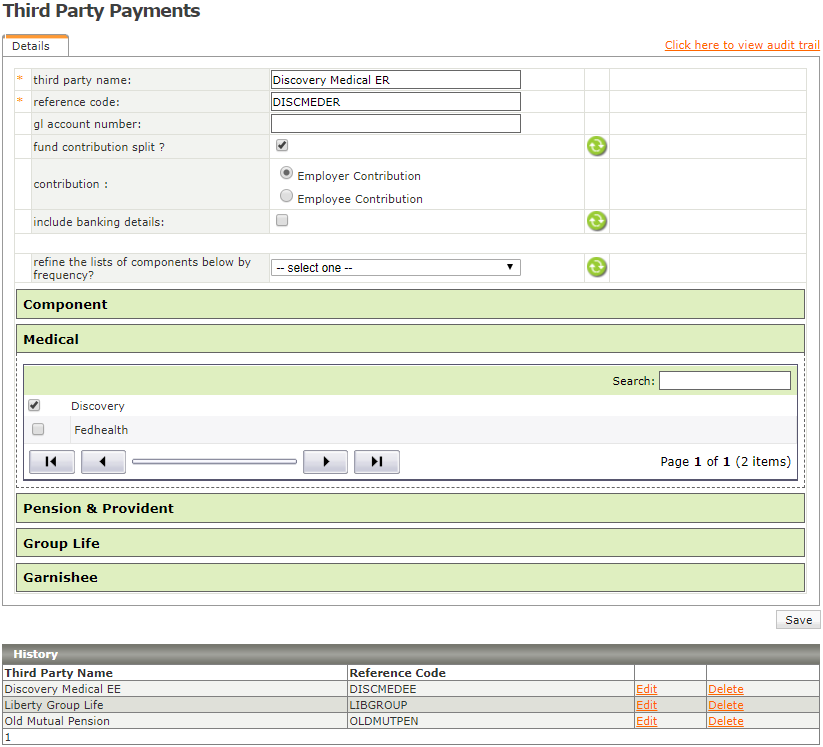The height and width of the screenshot is (747, 823).
Task: Expand the Garnishee section
Action: pos(410,577)
